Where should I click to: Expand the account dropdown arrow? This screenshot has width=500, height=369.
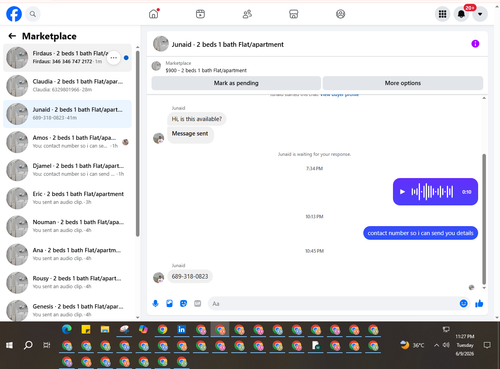tap(480, 14)
